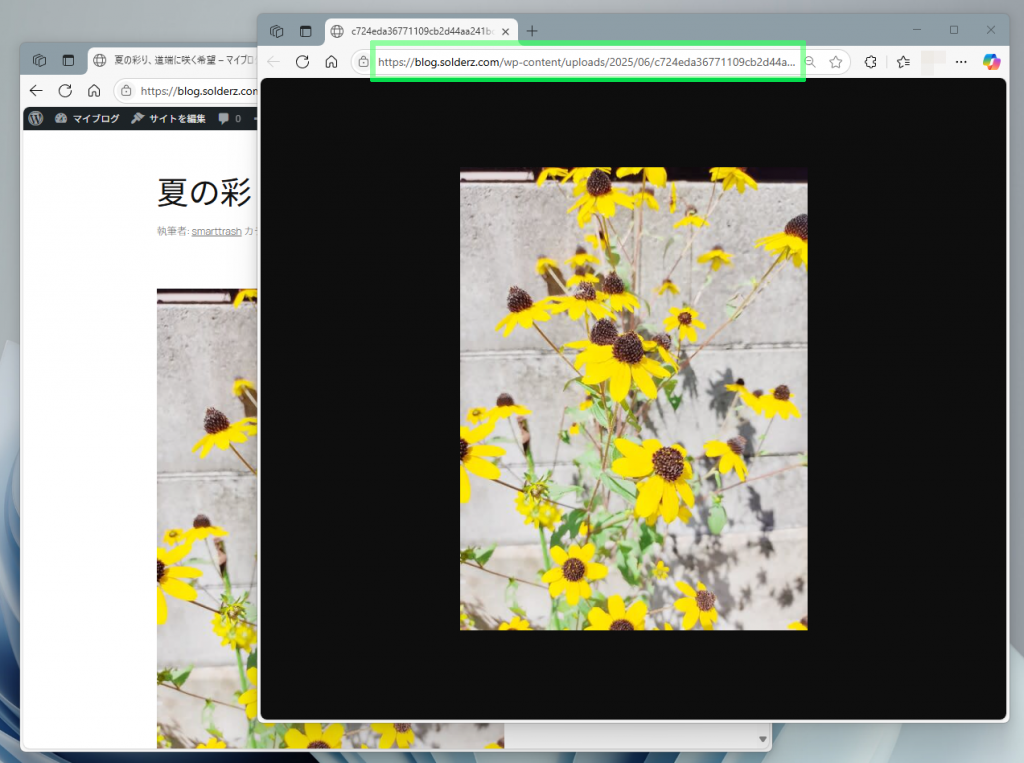Refresh the front image page
The image size is (1024, 763).
[x=302, y=62]
